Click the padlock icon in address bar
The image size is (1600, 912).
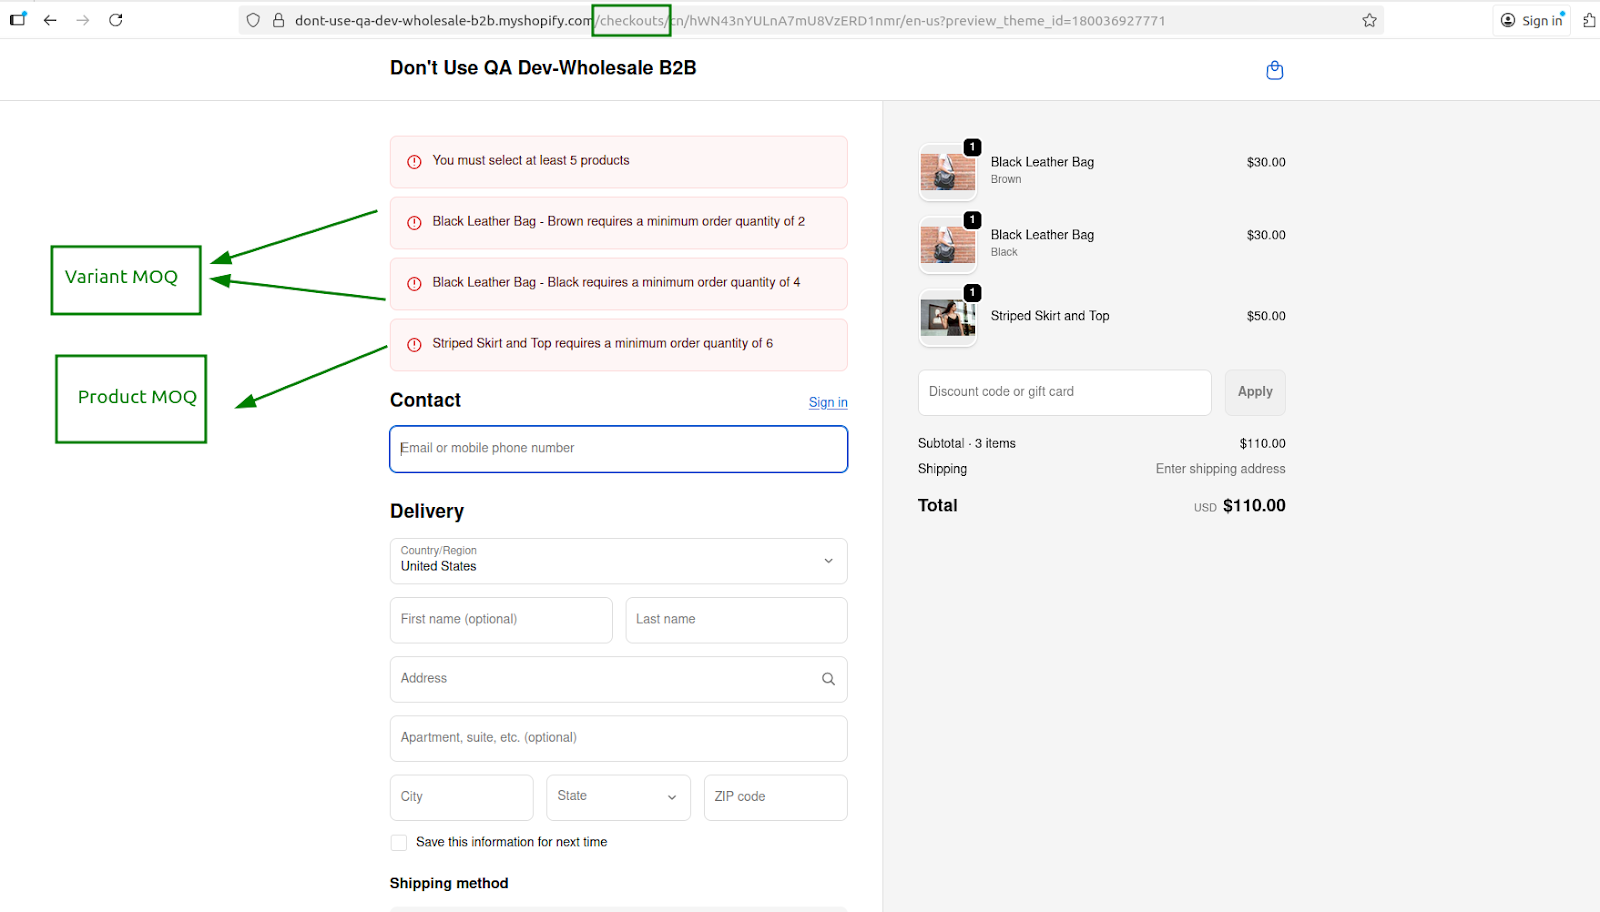click(277, 20)
